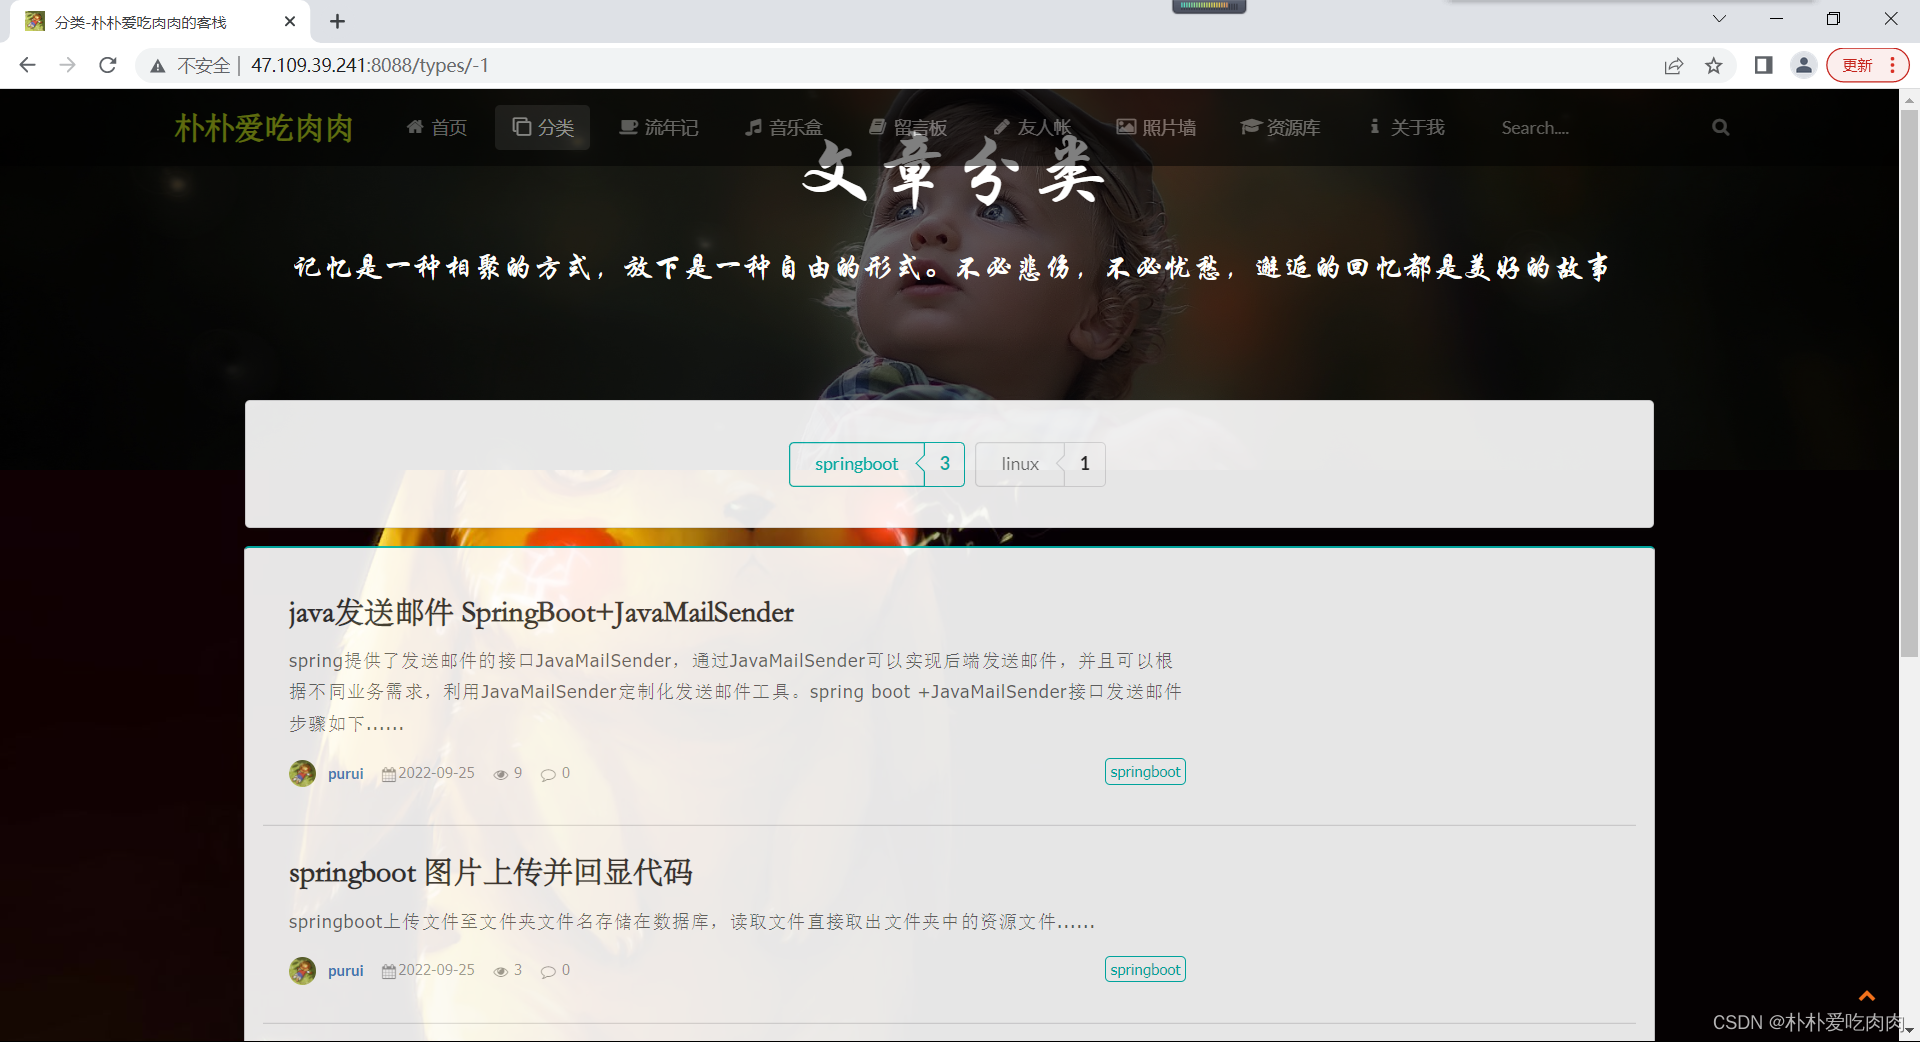Open a new browser tab
1920x1042 pixels.
(337, 21)
